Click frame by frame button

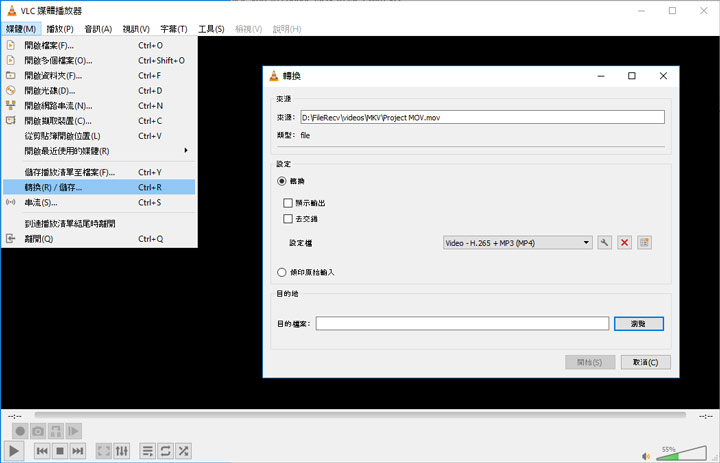tap(73, 431)
